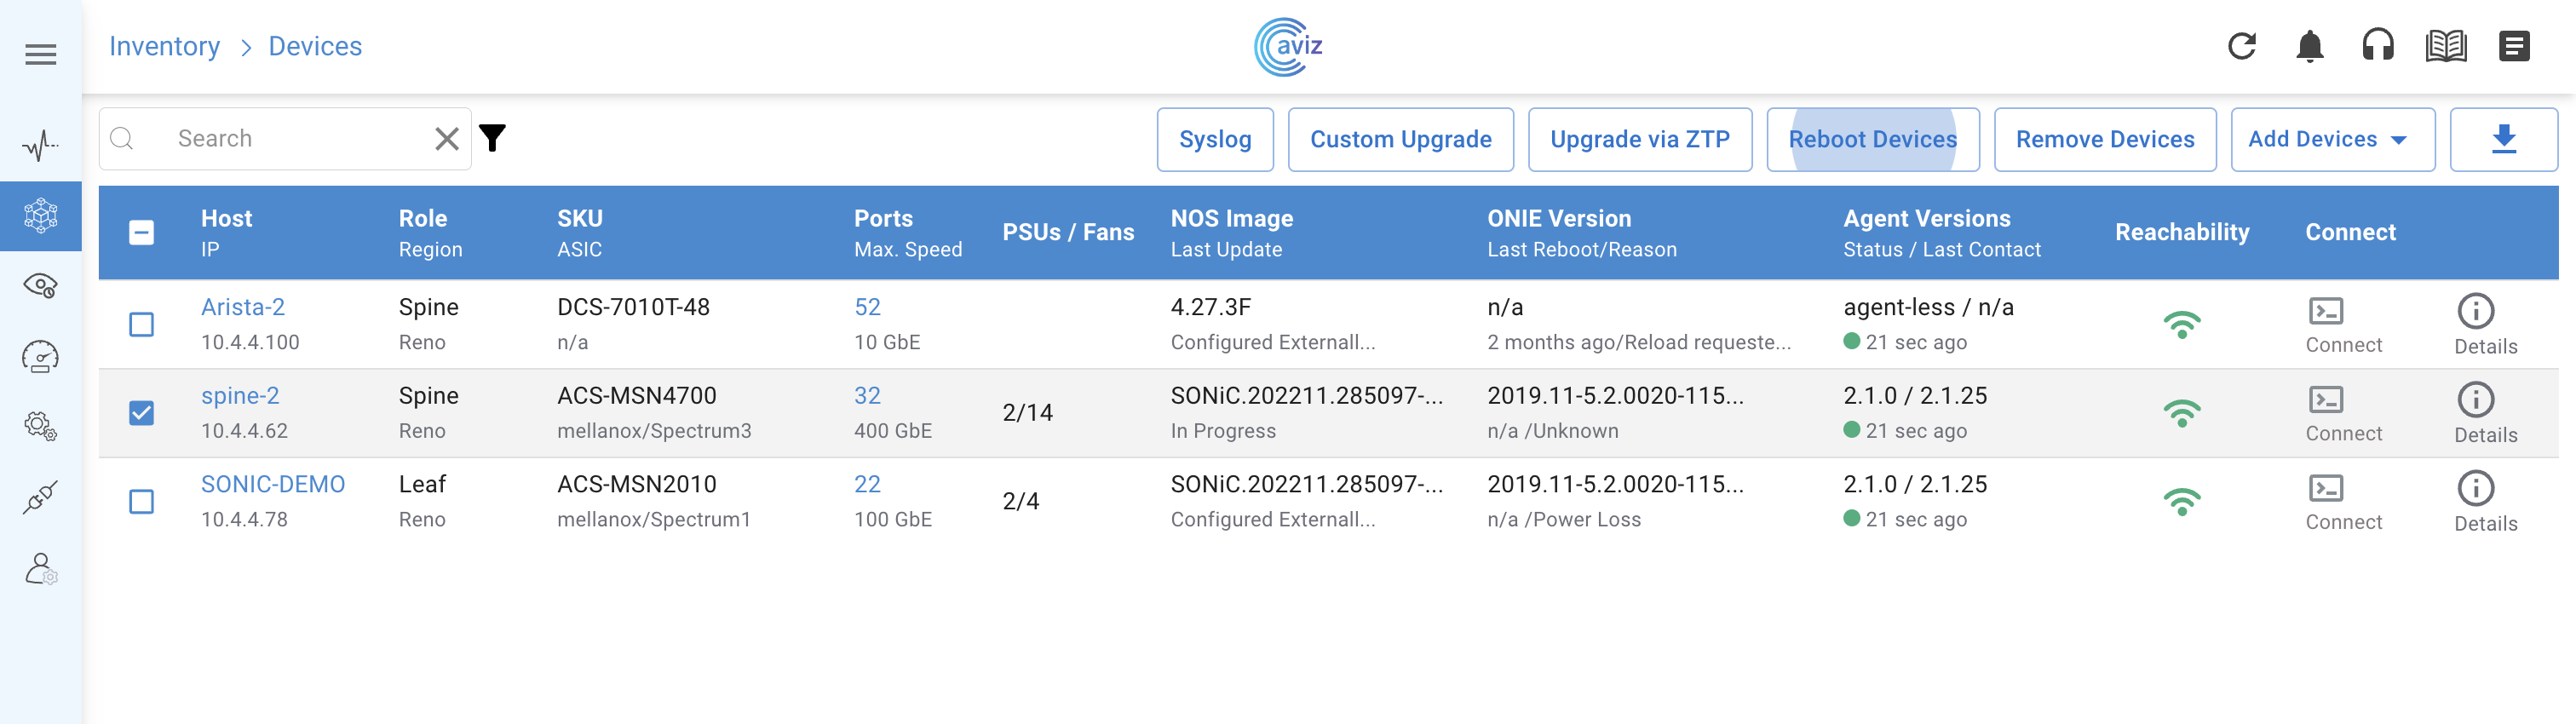Click the Reboot Devices button

tap(1872, 139)
